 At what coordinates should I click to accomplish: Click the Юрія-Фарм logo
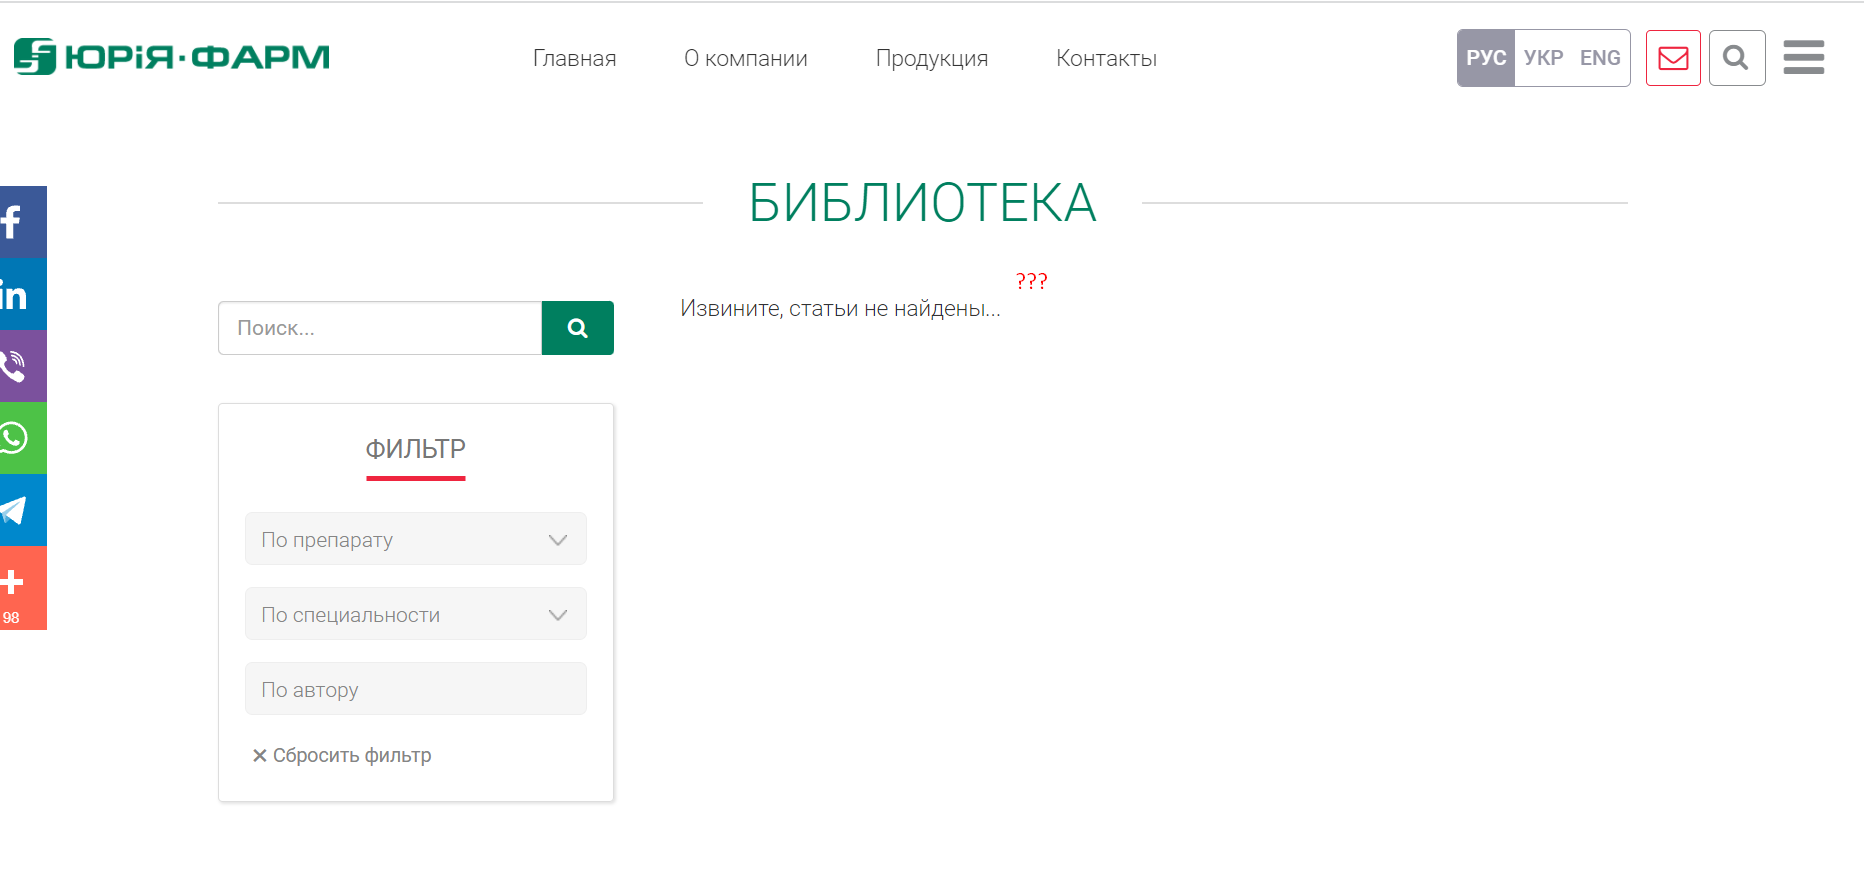[172, 57]
